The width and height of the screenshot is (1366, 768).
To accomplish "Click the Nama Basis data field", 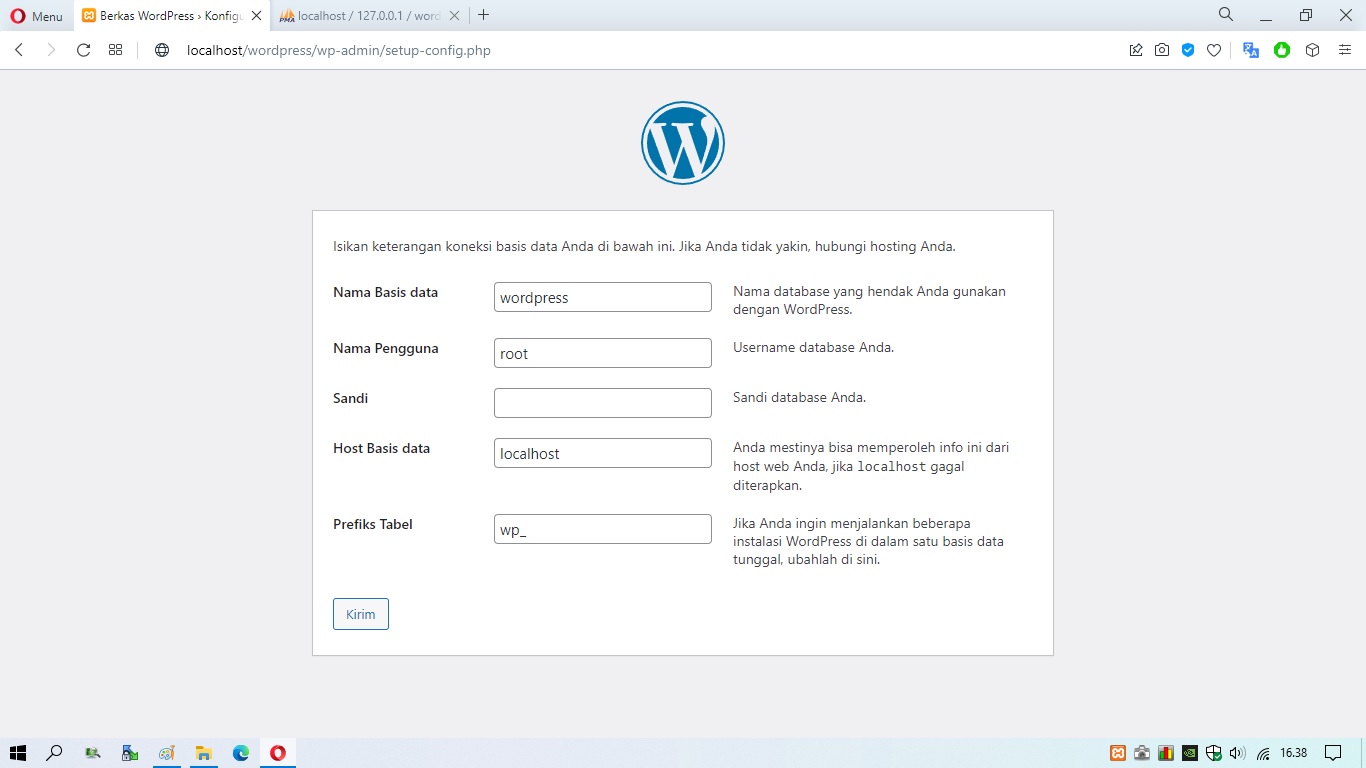I will pyautogui.click(x=603, y=297).
